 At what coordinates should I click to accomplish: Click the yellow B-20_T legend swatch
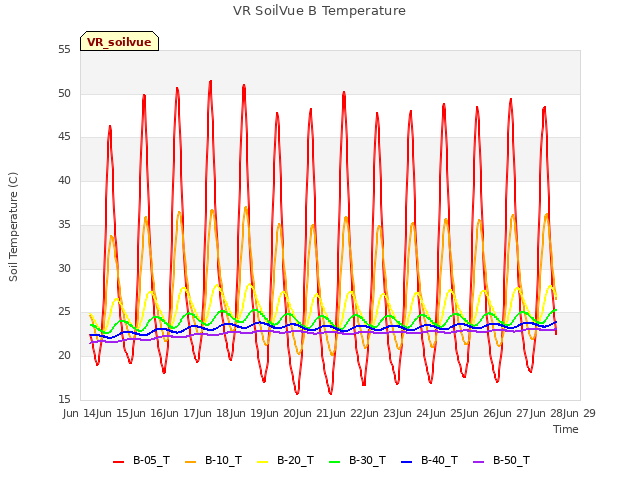[x=262, y=462]
